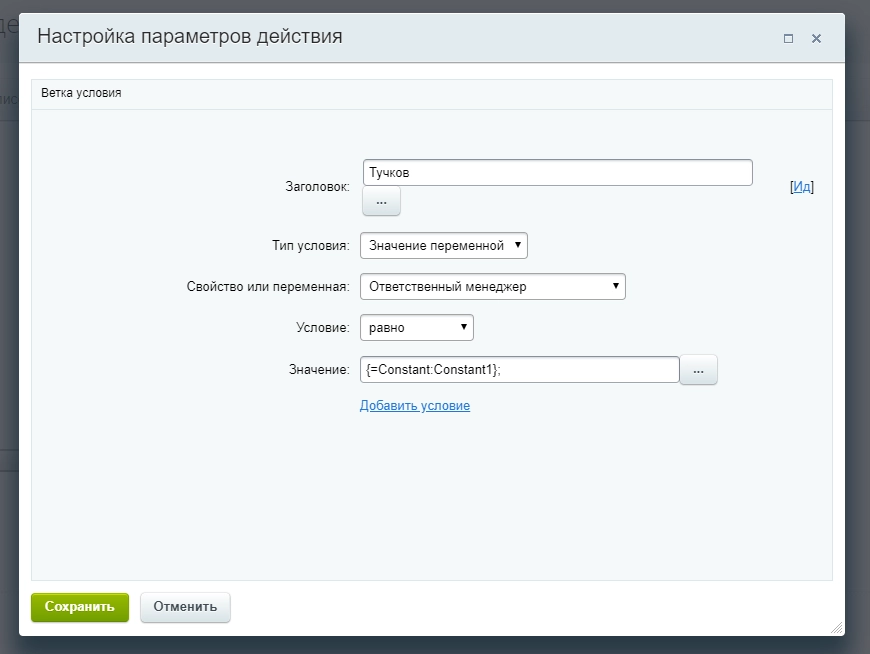Click the Ветка условия section header
The width and height of the screenshot is (870, 654).
(72, 92)
